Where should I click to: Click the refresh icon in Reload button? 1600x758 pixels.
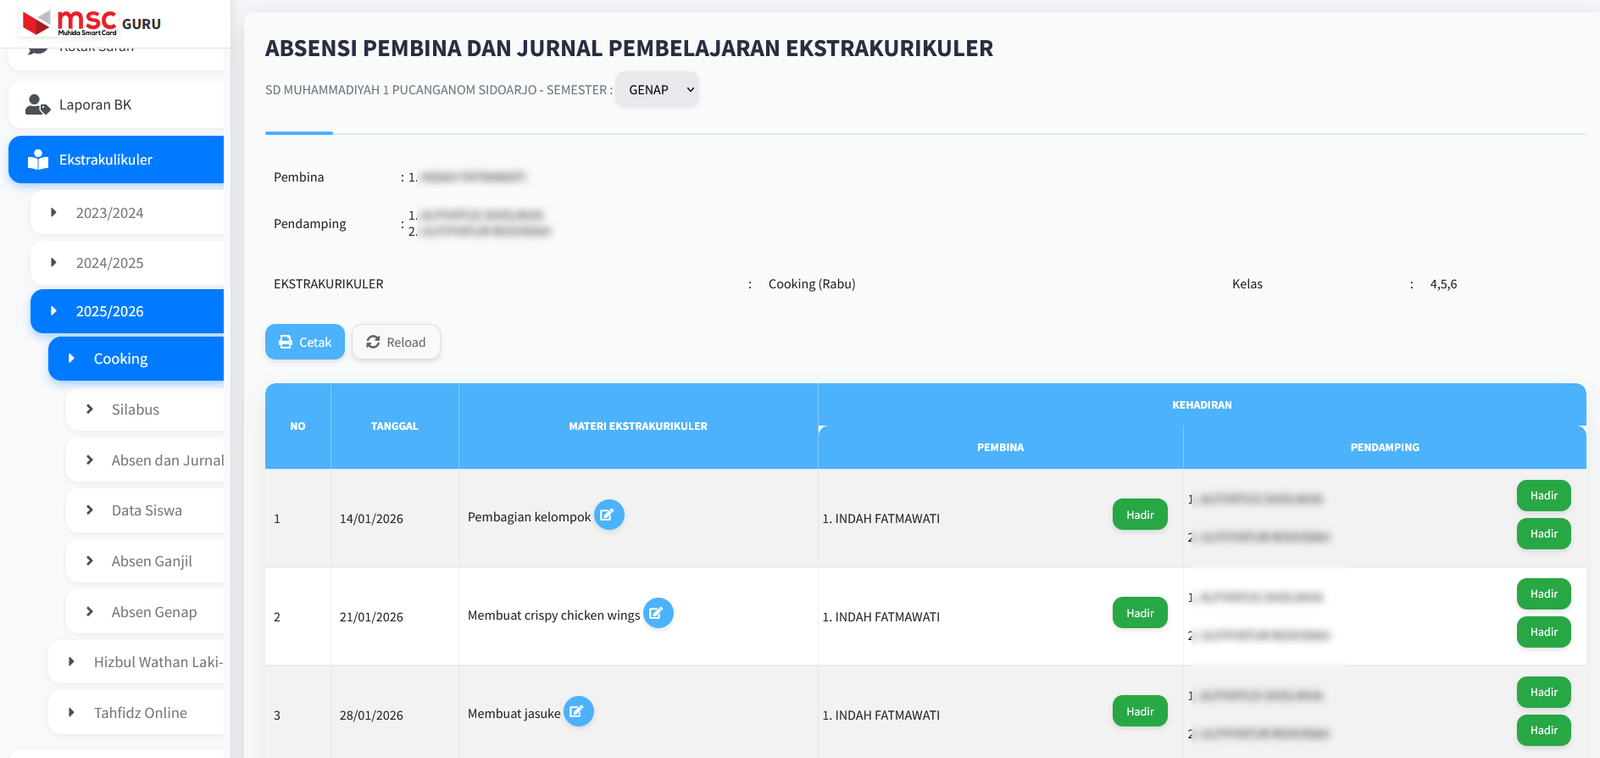pyautogui.click(x=373, y=342)
